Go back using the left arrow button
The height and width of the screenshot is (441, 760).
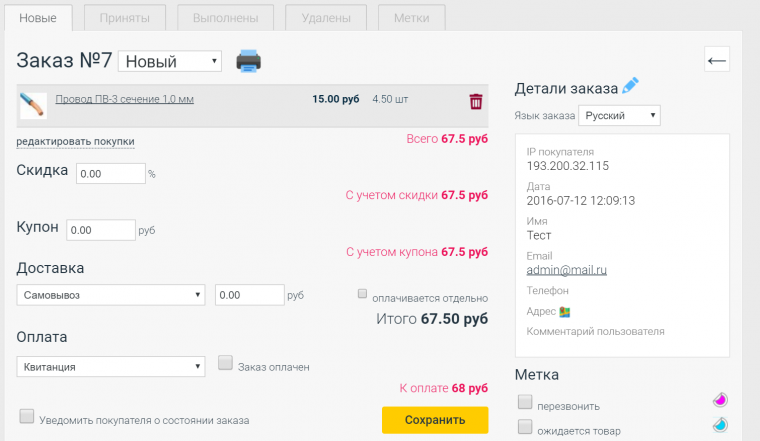716,60
